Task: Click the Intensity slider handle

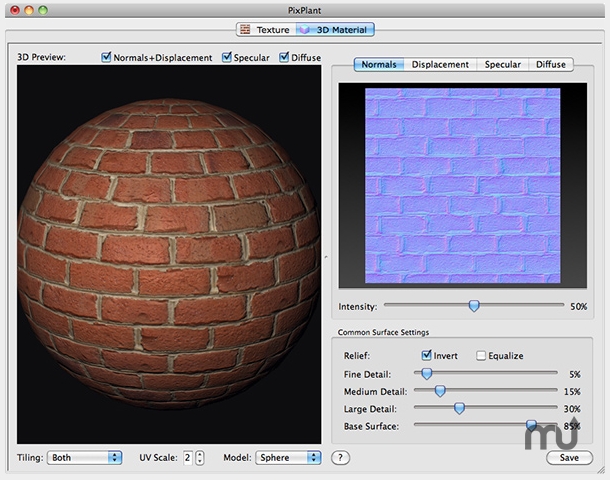Action: 474,306
